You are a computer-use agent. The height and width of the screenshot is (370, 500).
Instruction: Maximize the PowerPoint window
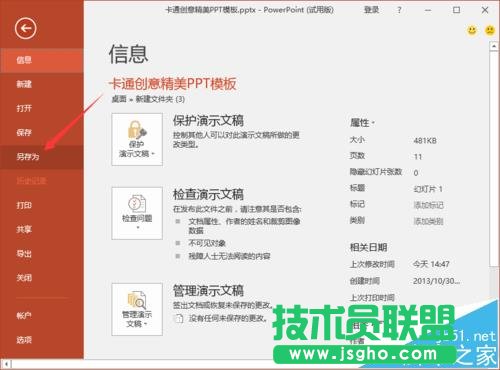[456, 10]
